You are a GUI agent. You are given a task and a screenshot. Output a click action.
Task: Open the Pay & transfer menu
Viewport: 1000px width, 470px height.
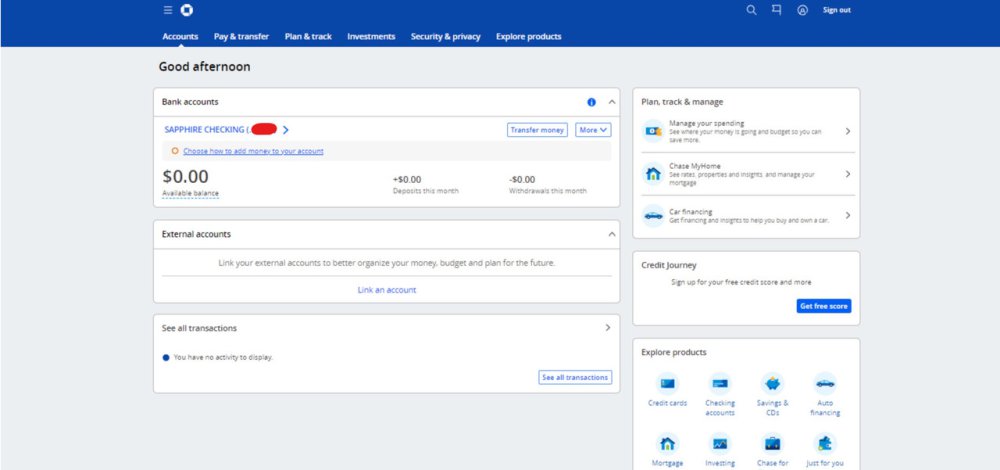(x=241, y=36)
